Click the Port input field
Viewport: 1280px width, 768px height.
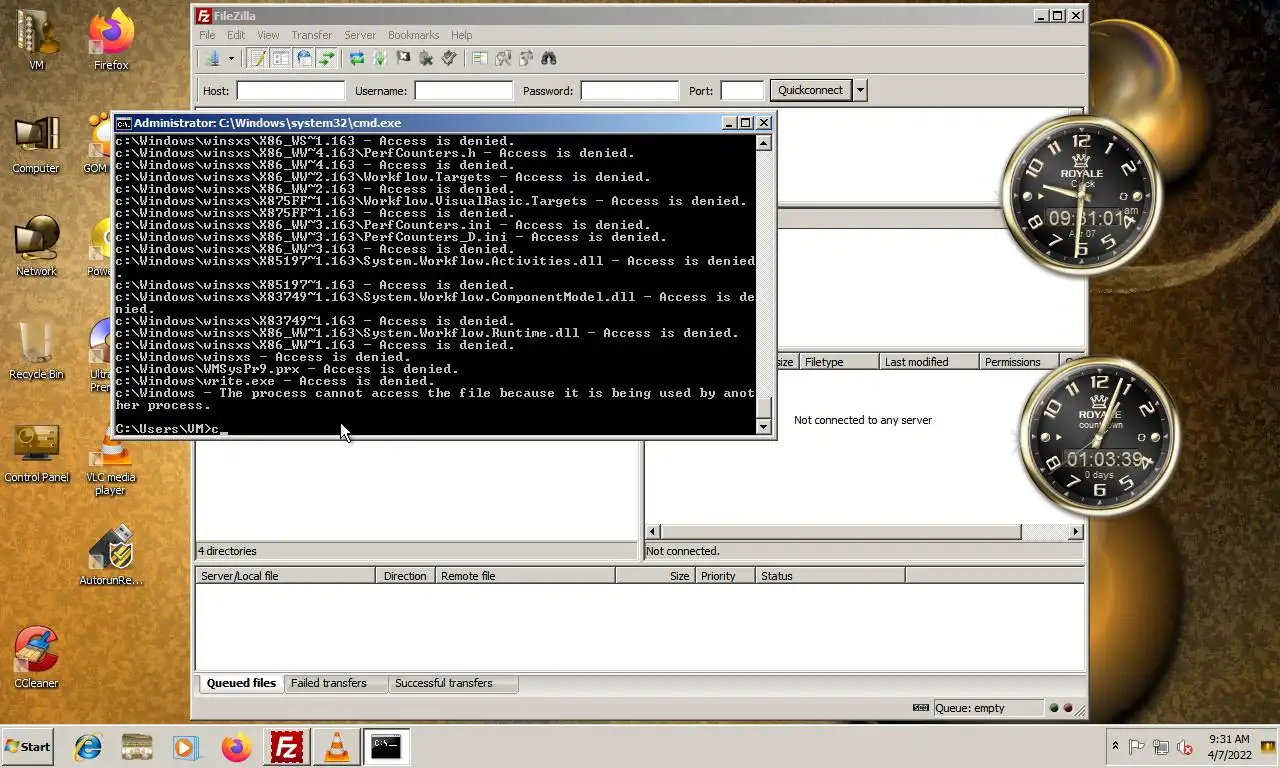742,91
